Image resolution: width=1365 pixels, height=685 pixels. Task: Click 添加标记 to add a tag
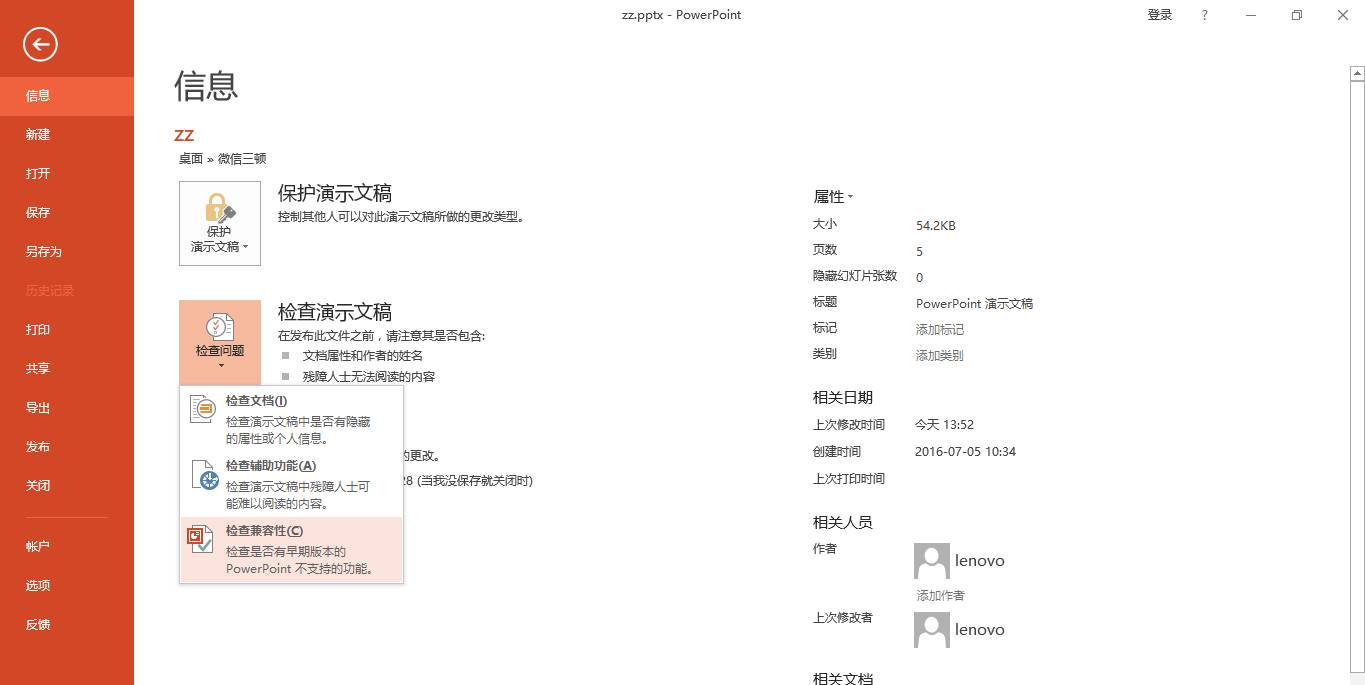938,329
